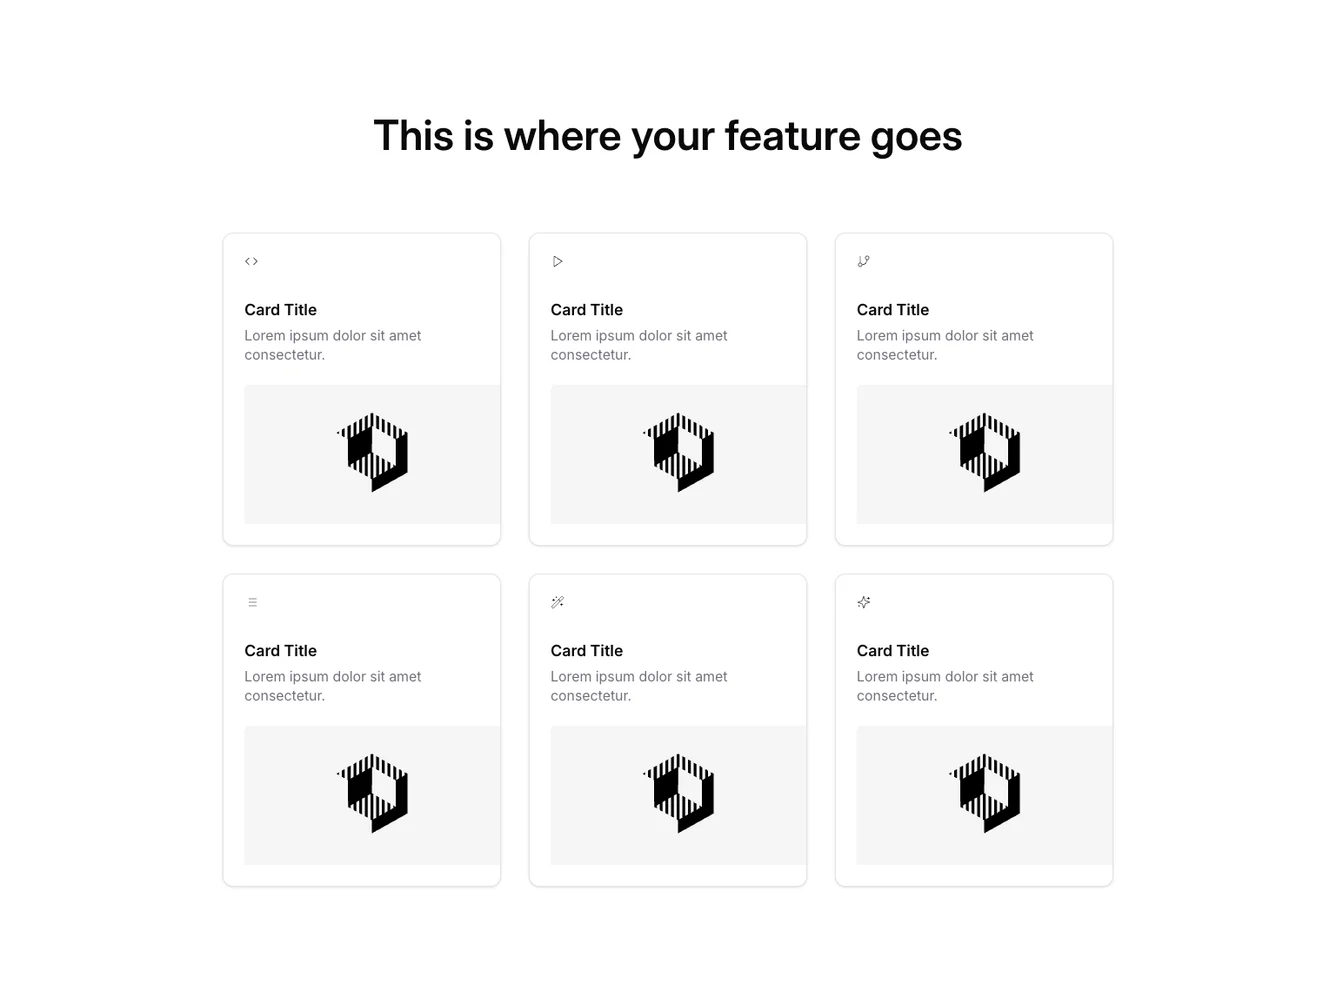This screenshot has width=1336, height=1002.
Task: Click the magic wand icon
Action: (x=558, y=603)
